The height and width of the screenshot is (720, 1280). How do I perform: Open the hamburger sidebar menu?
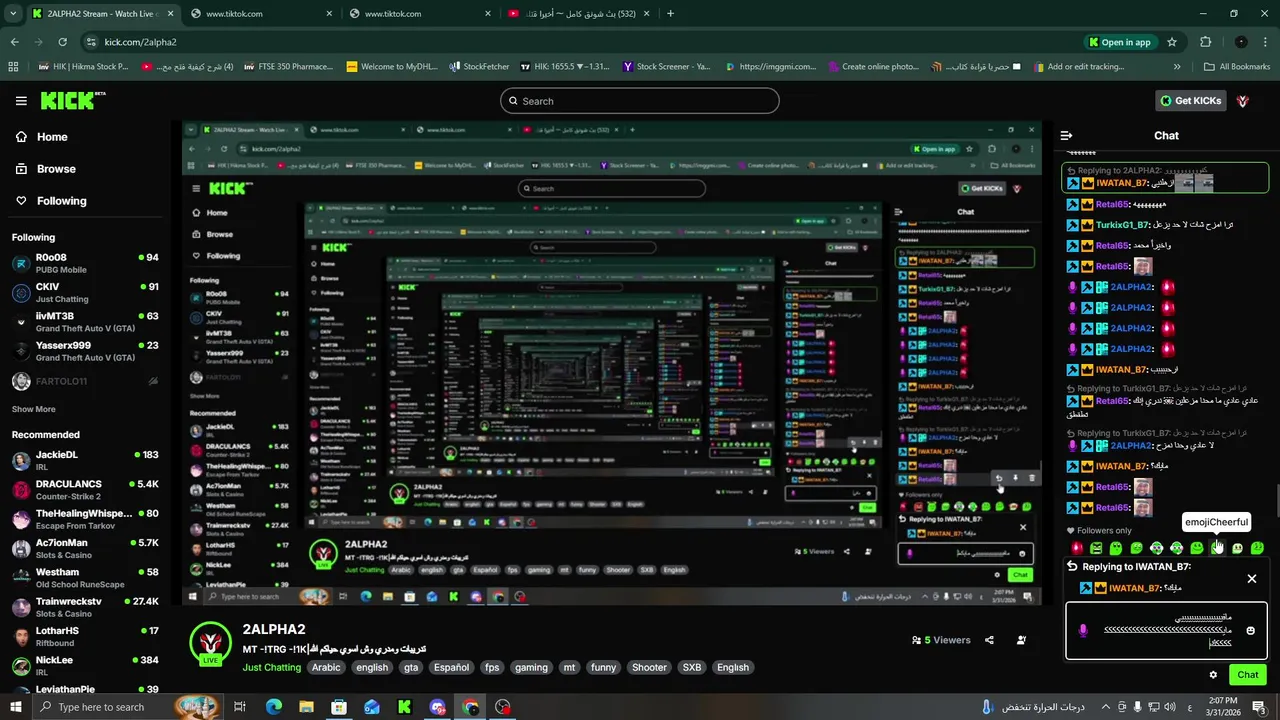[21, 101]
